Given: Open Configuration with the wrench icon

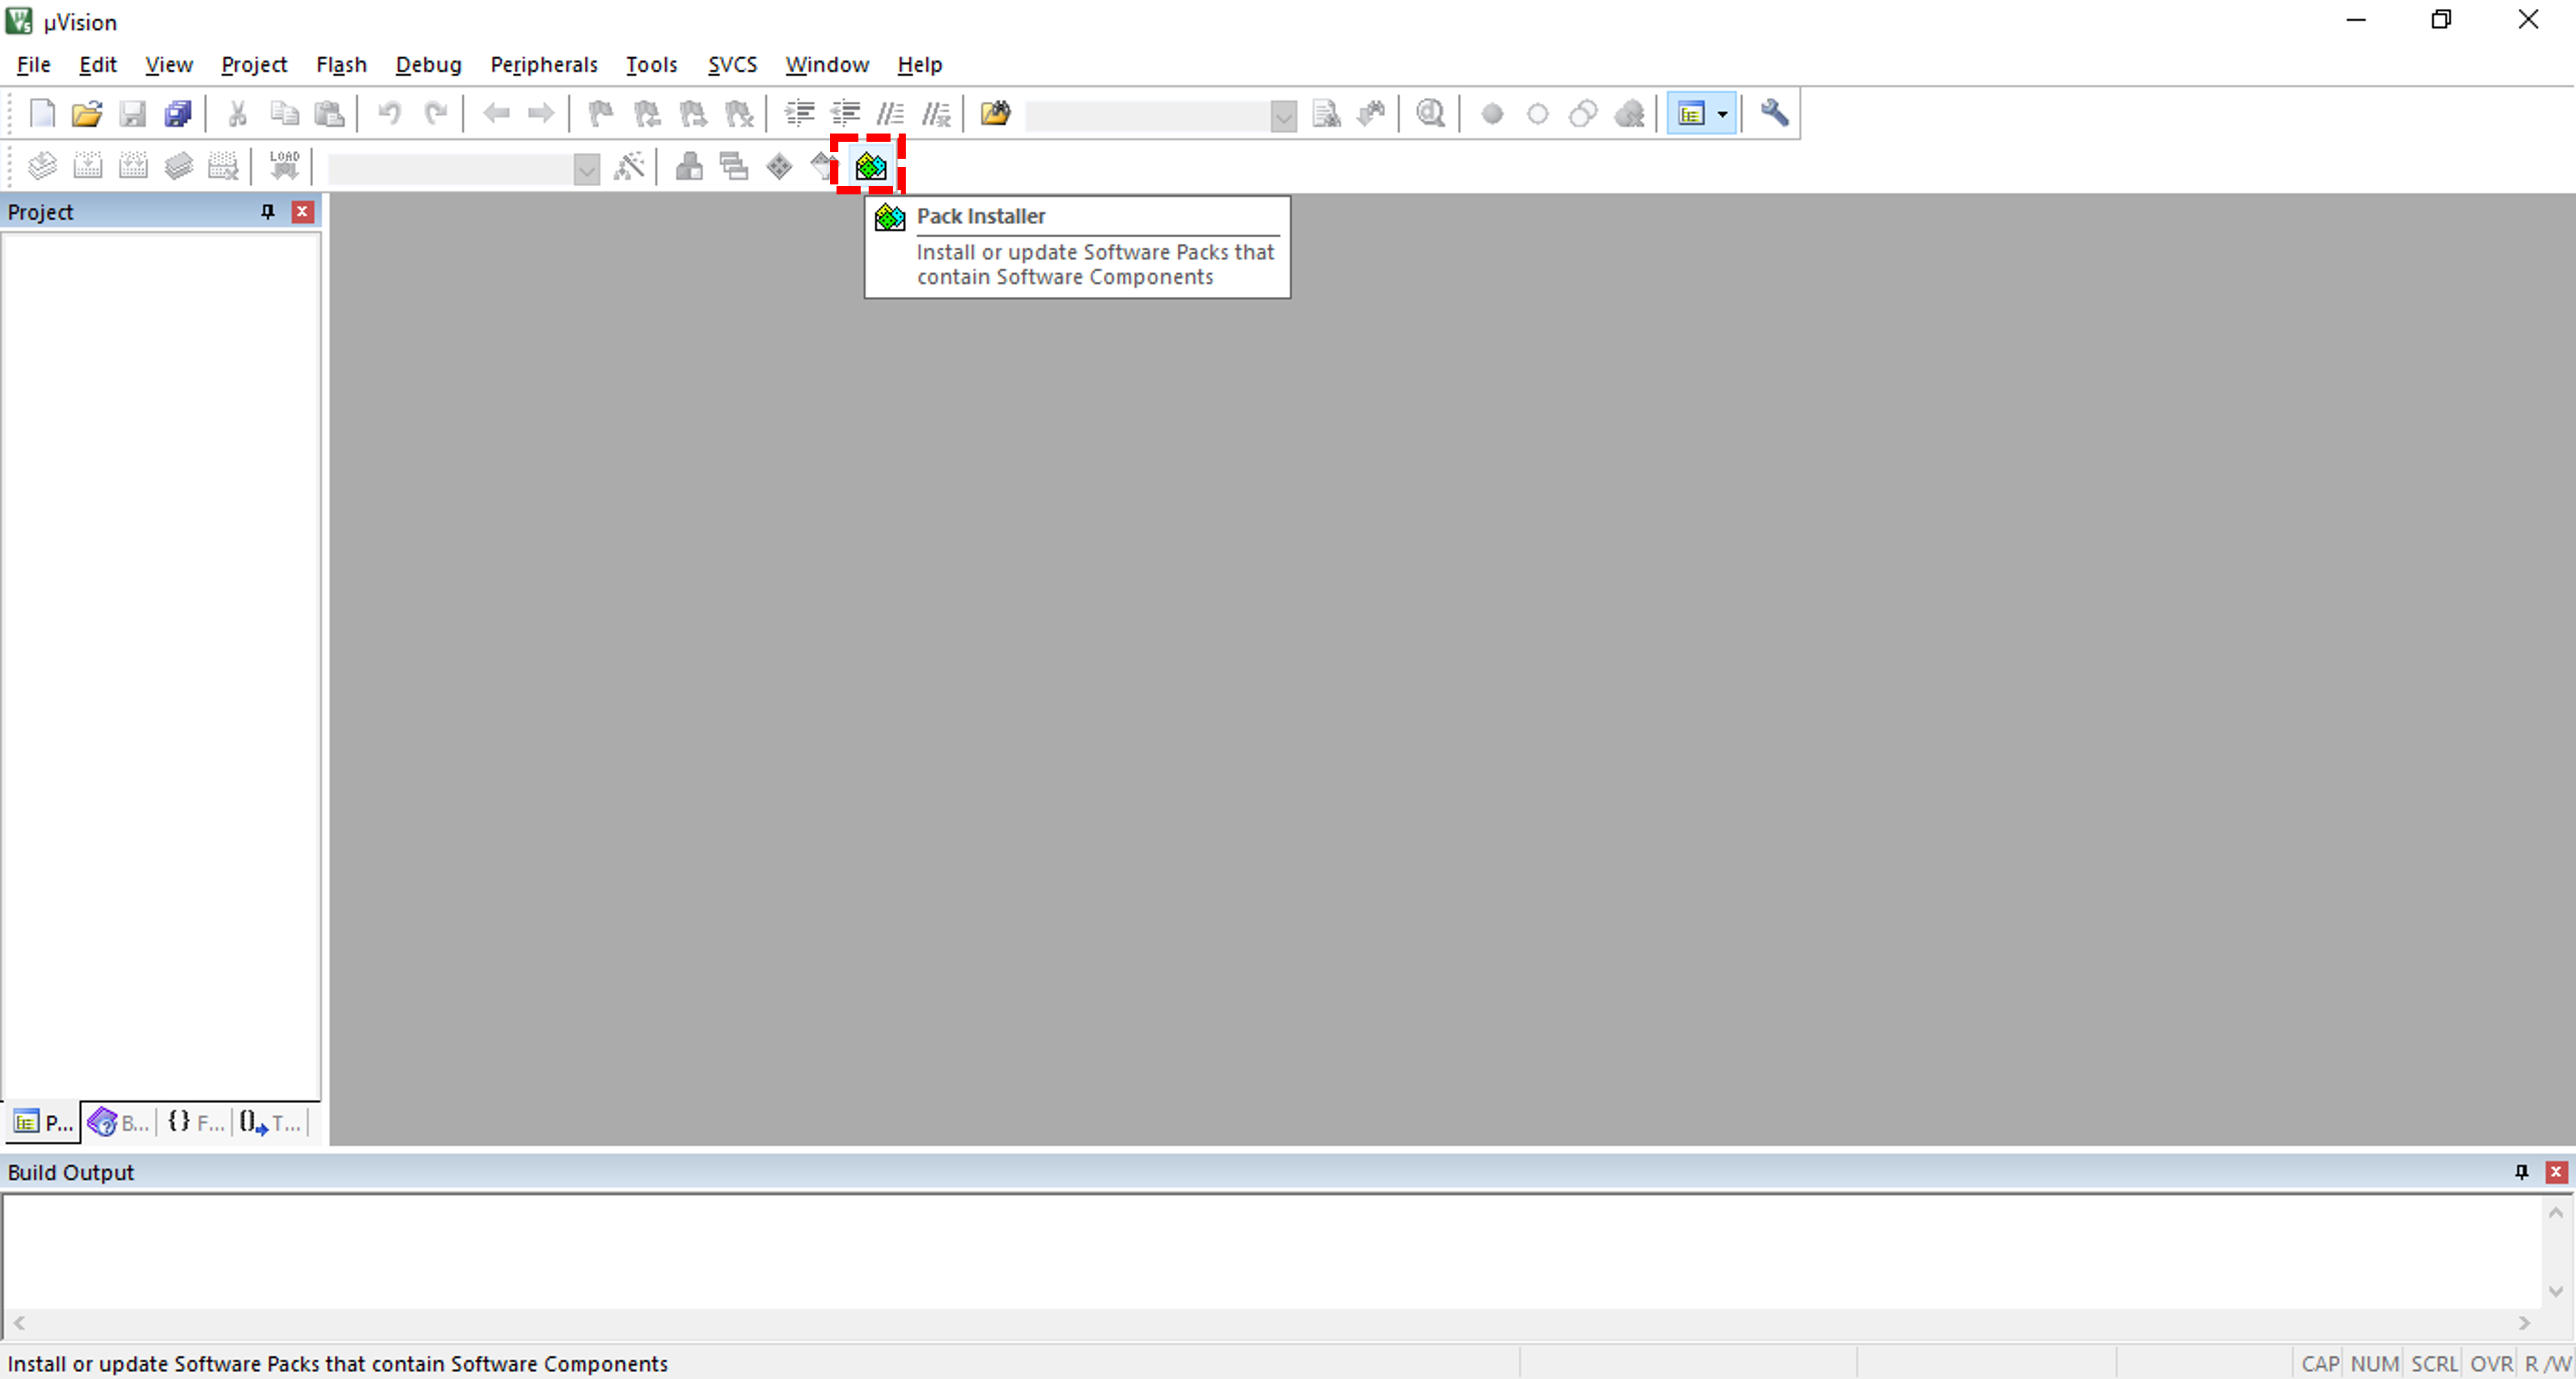Looking at the screenshot, I should 1774,114.
